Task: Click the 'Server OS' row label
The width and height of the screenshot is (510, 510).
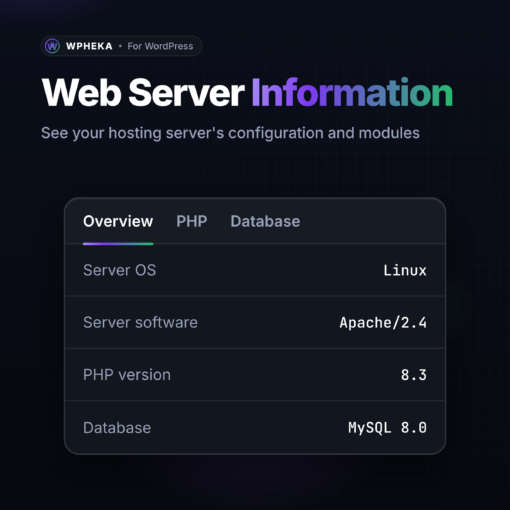Action: click(x=120, y=270)
